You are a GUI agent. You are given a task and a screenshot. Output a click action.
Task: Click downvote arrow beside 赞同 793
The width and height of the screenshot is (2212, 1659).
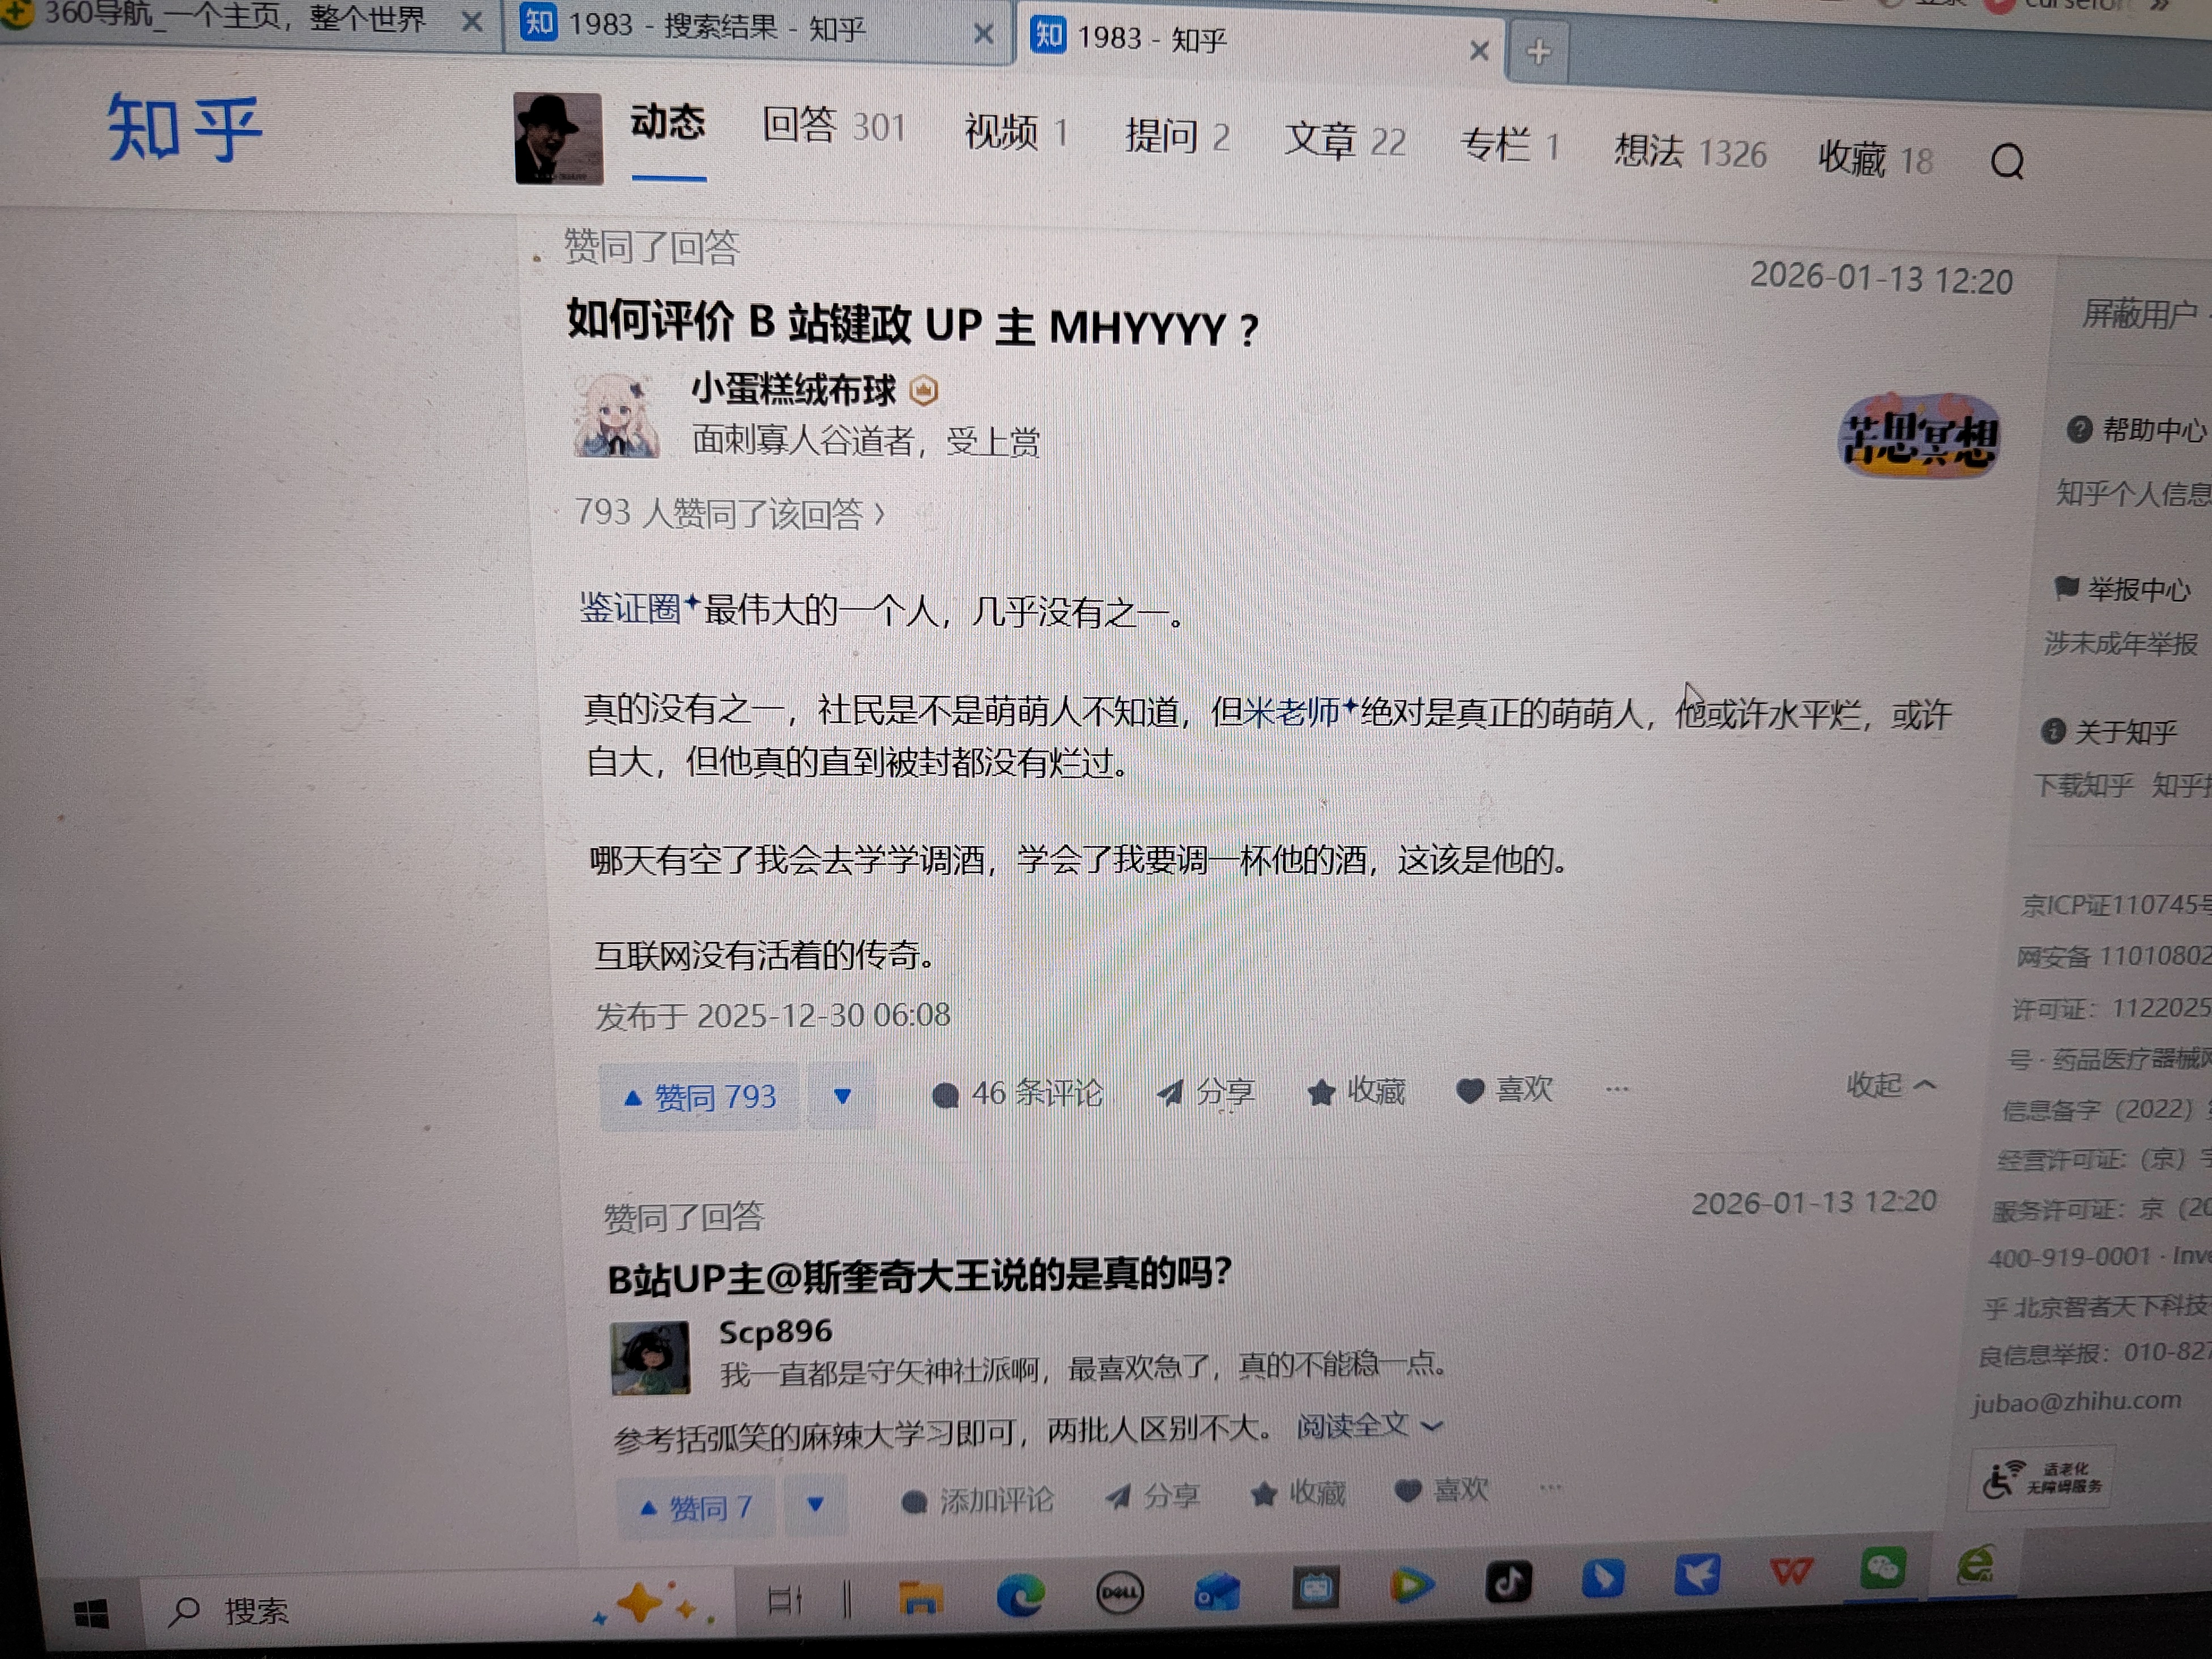coord(842,1097)
